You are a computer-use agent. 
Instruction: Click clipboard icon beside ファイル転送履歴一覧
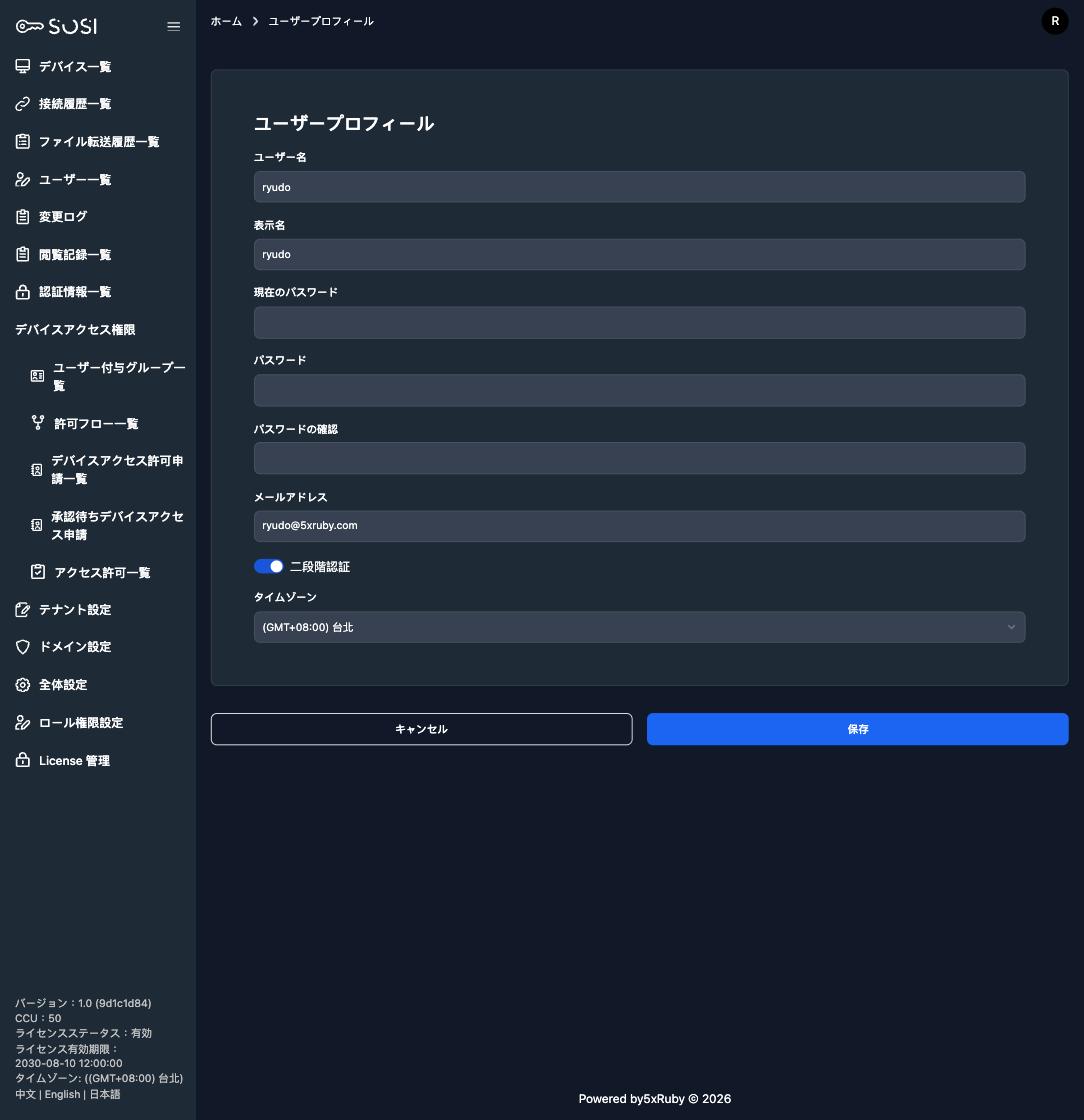tap(23, 141)
